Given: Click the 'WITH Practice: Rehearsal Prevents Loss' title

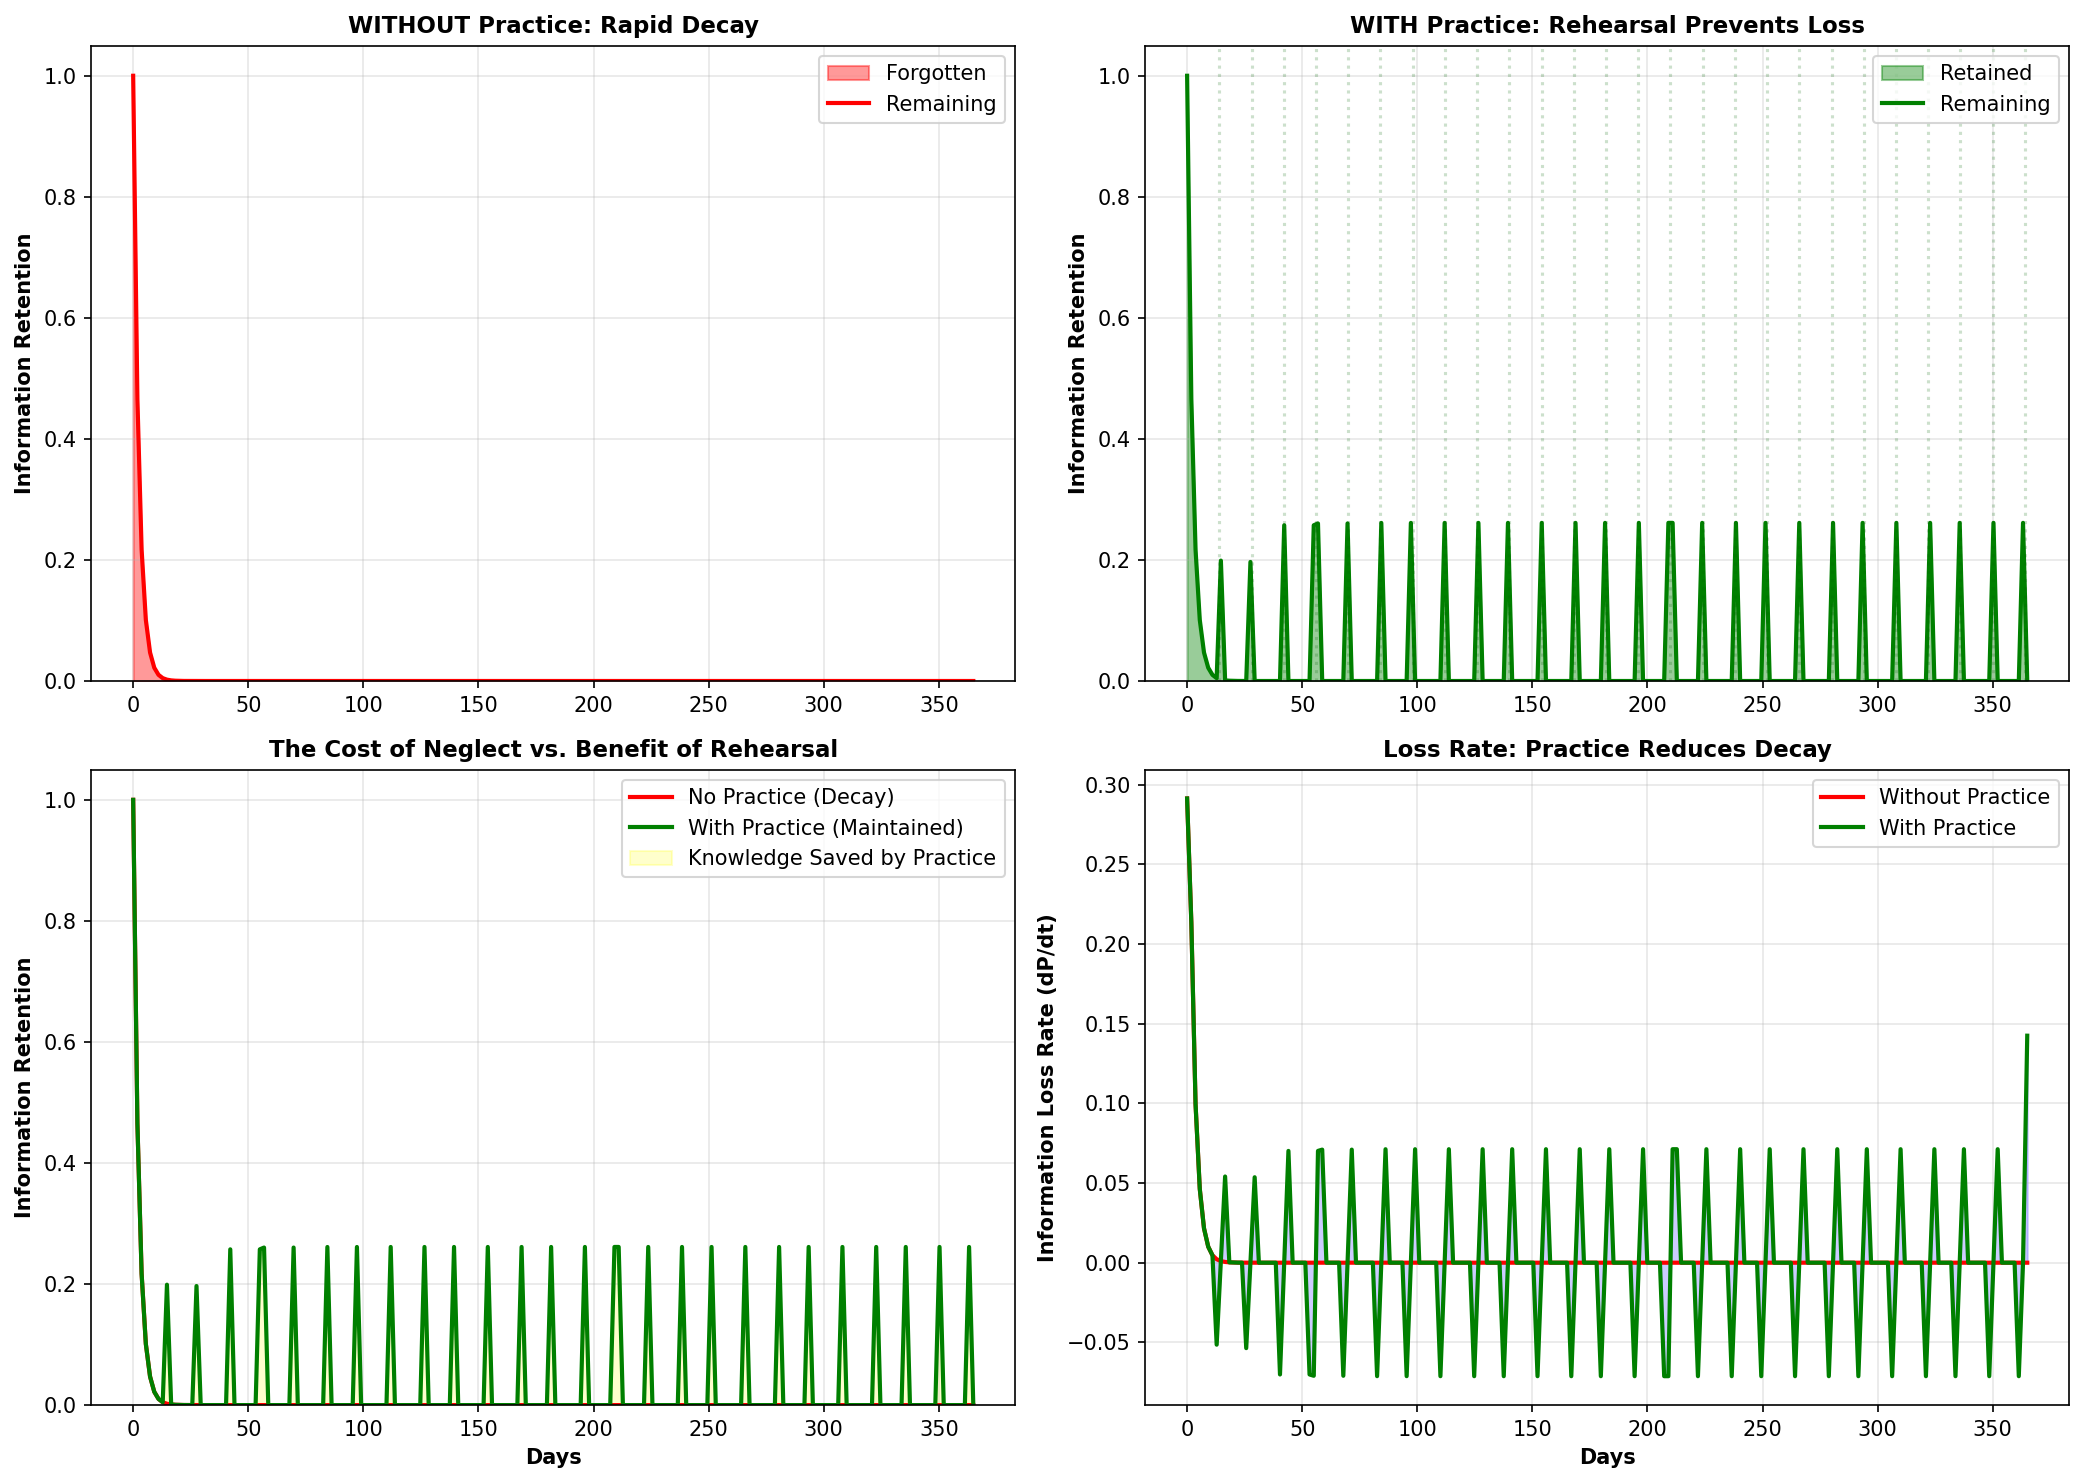Looking at the screenshot, I should tap(1607, 26).
